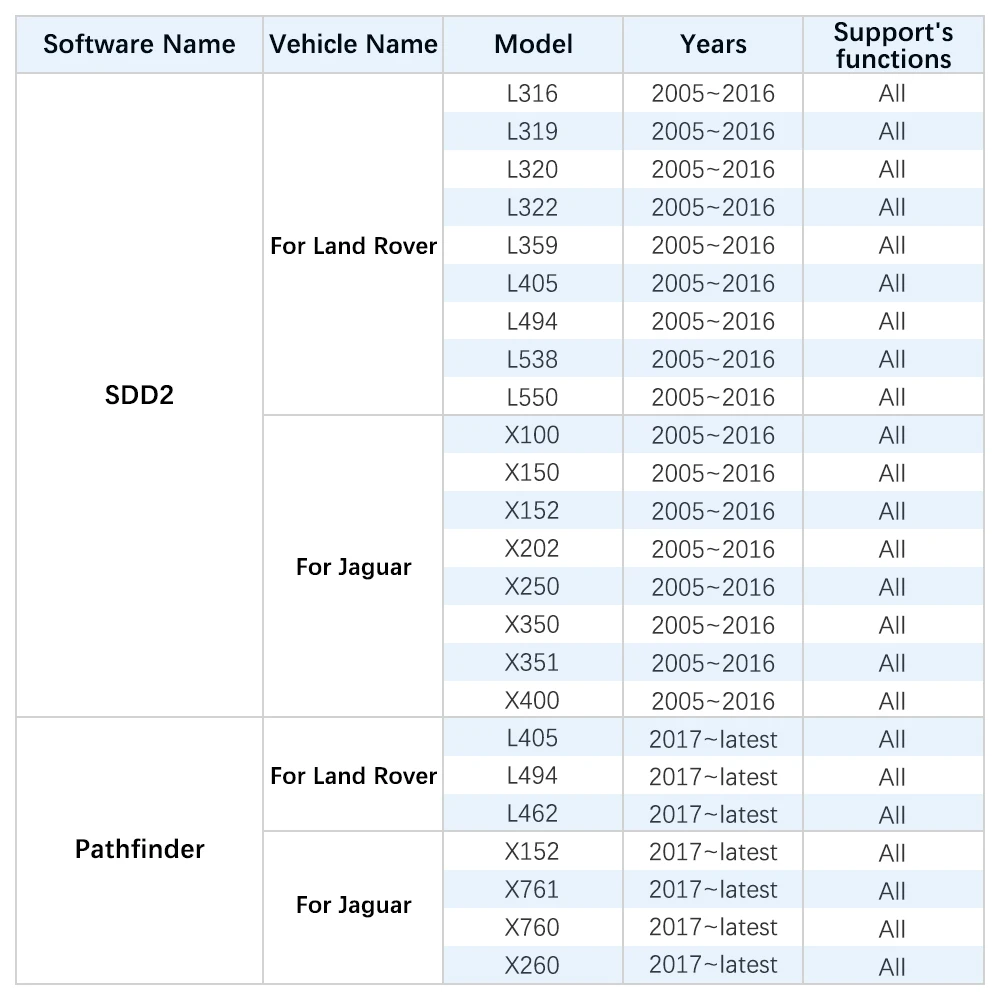The width and height of the screenshot is (1000, 1000).
Task: Click the L405 model cell in Pathfinder section
Action: click(x=533, y=738)
